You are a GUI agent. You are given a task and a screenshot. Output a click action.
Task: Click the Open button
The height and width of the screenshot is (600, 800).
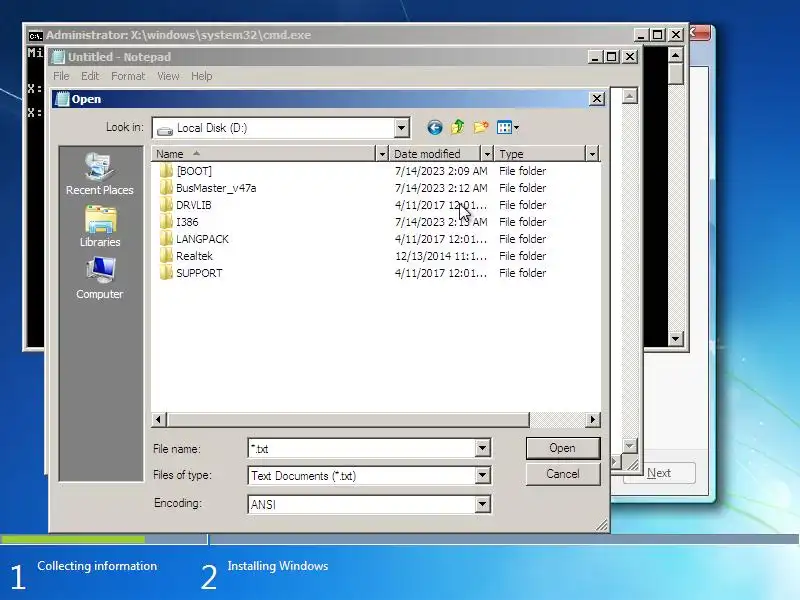[x=563, y=448]
